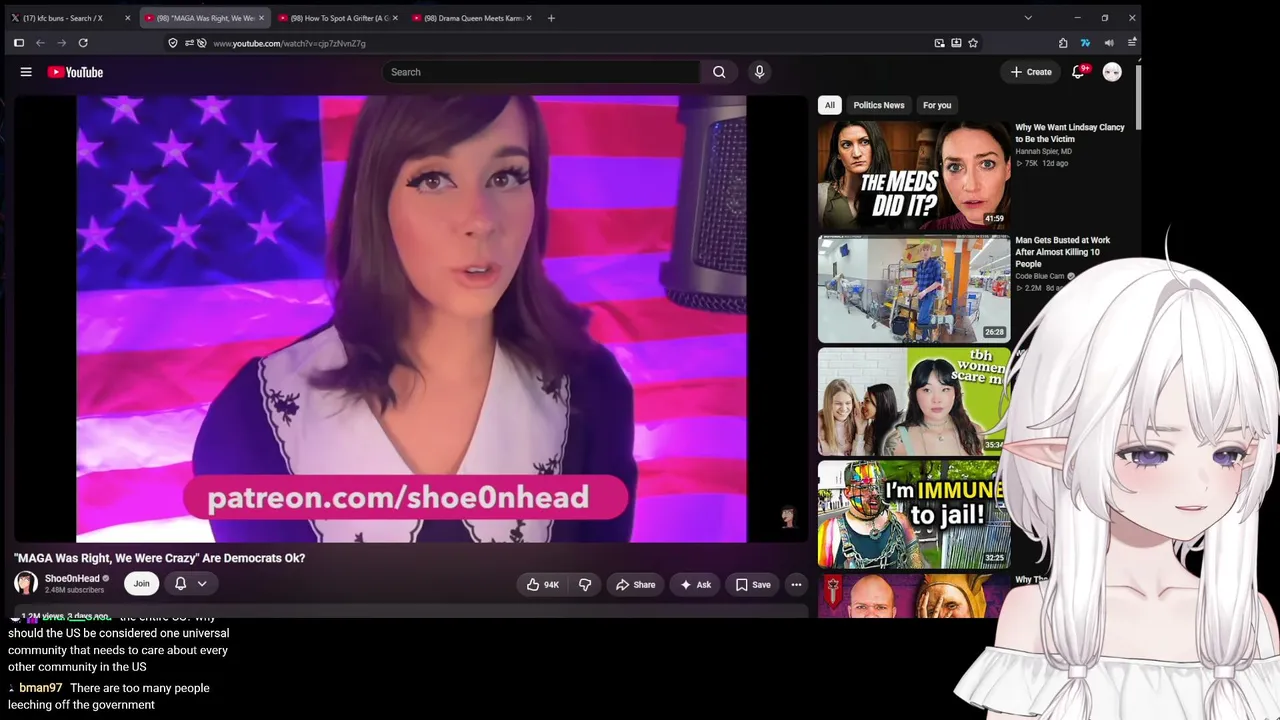
Task: Start voice search with the microphone
Action: tap(759, 72)
